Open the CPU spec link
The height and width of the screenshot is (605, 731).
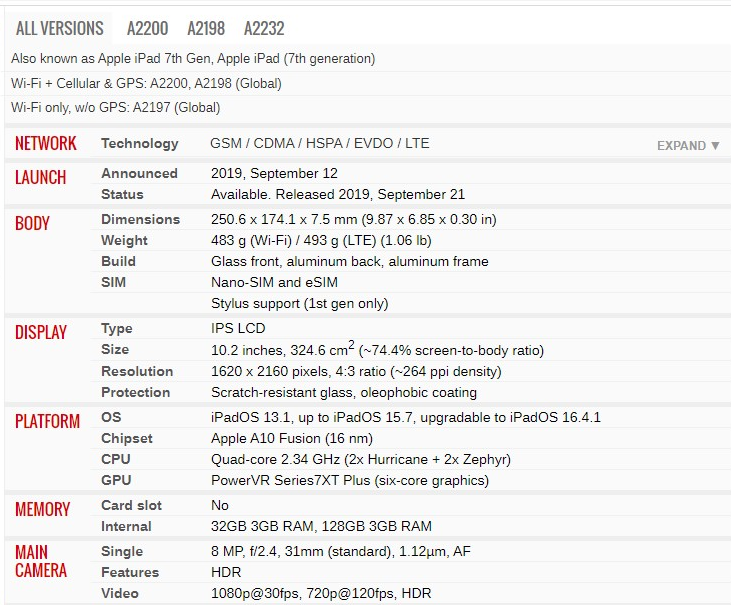(116, 460)
